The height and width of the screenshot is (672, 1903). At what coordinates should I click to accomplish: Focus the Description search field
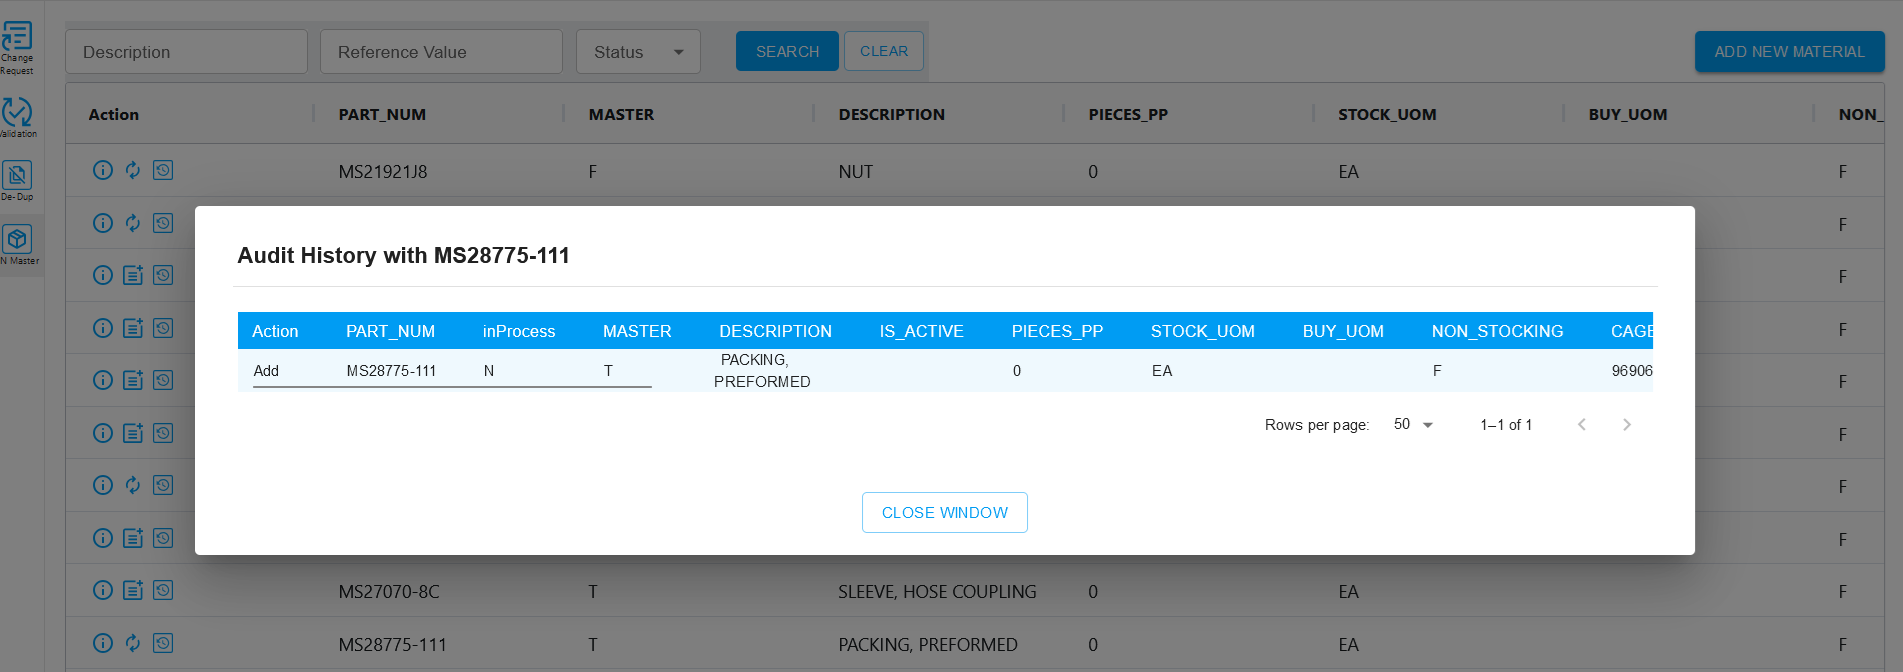pos(186,52)
